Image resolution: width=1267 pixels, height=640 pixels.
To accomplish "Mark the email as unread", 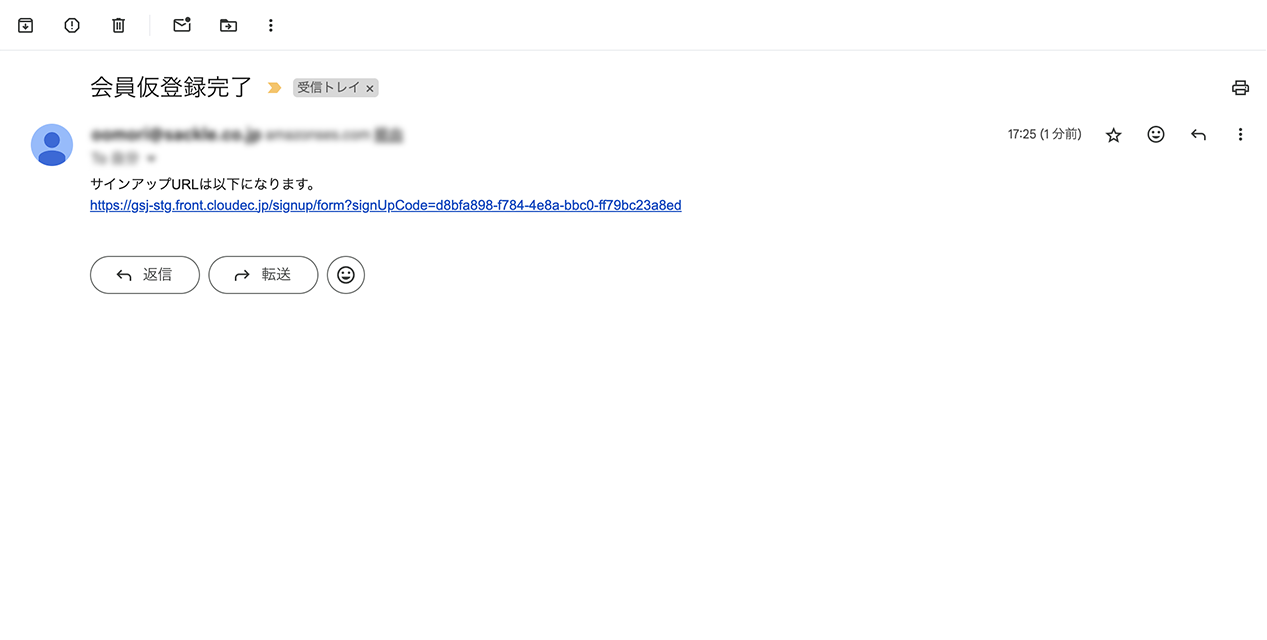I will point(182,25).
